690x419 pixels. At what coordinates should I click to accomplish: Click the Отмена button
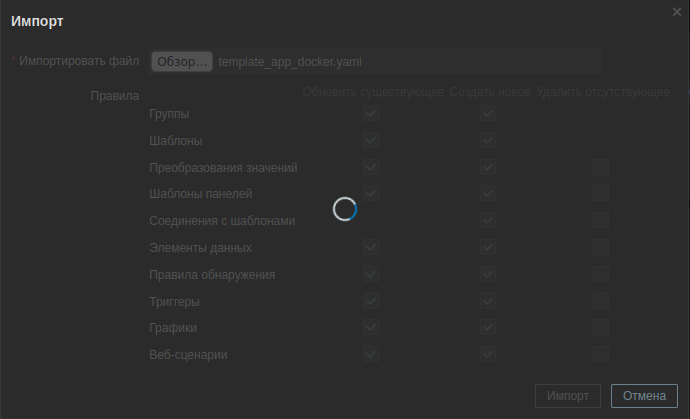coord(644,396)
